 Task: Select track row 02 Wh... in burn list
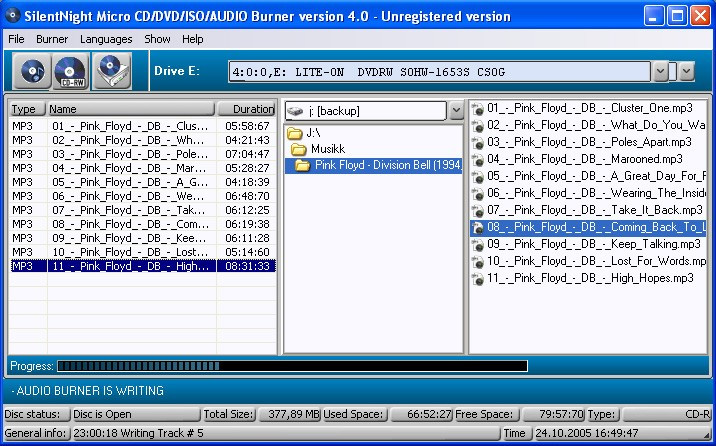point(143,140)
